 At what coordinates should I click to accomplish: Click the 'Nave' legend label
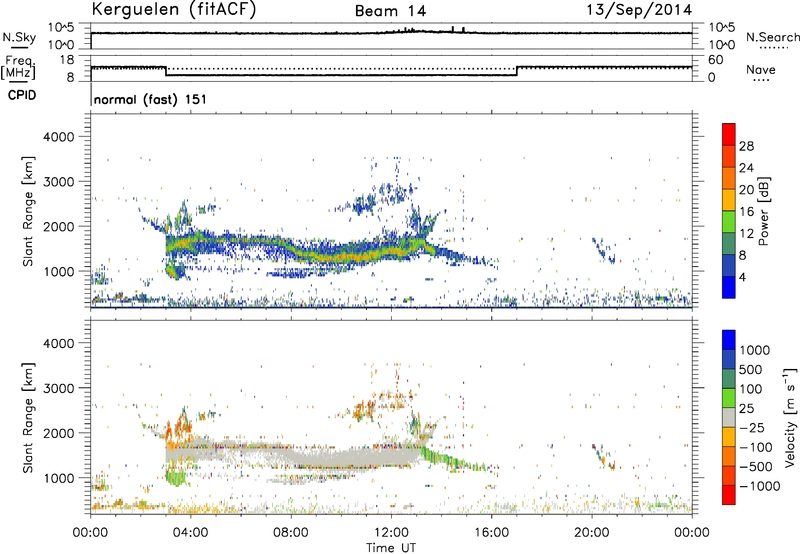[761, 69]
